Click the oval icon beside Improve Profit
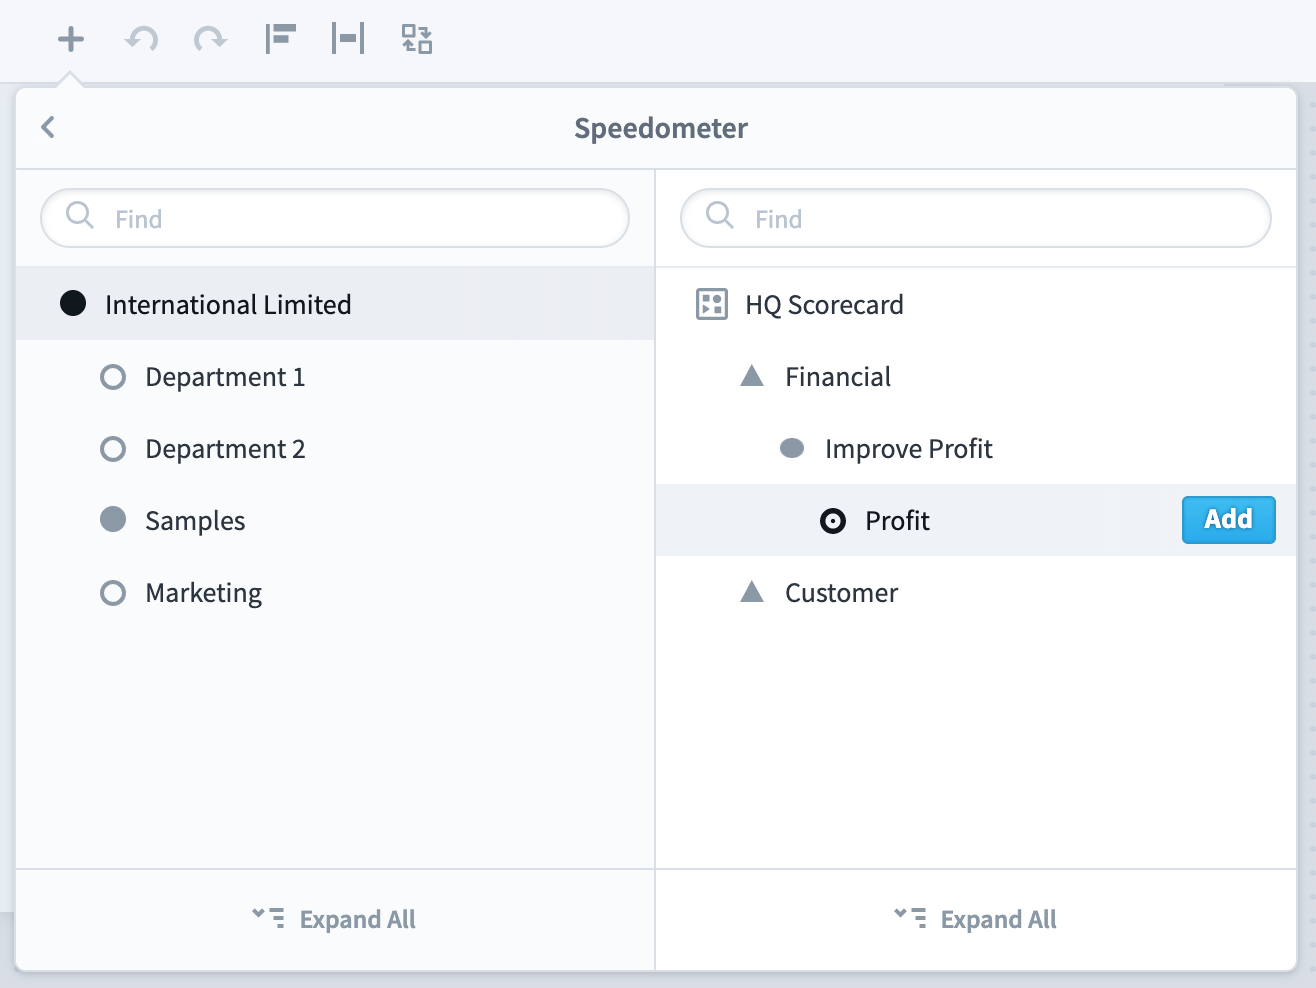This screenshot has height=988, width=1316. coord(792,448)
